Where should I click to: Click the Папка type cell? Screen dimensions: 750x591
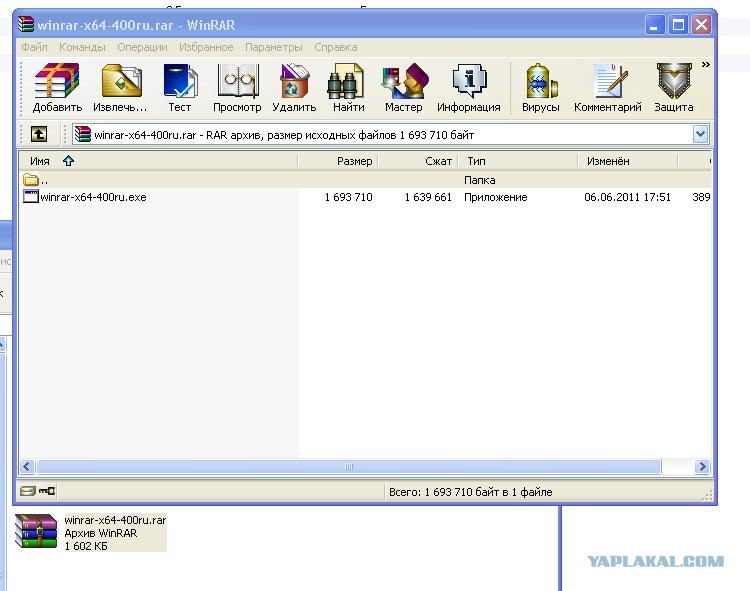pos(480,180)
